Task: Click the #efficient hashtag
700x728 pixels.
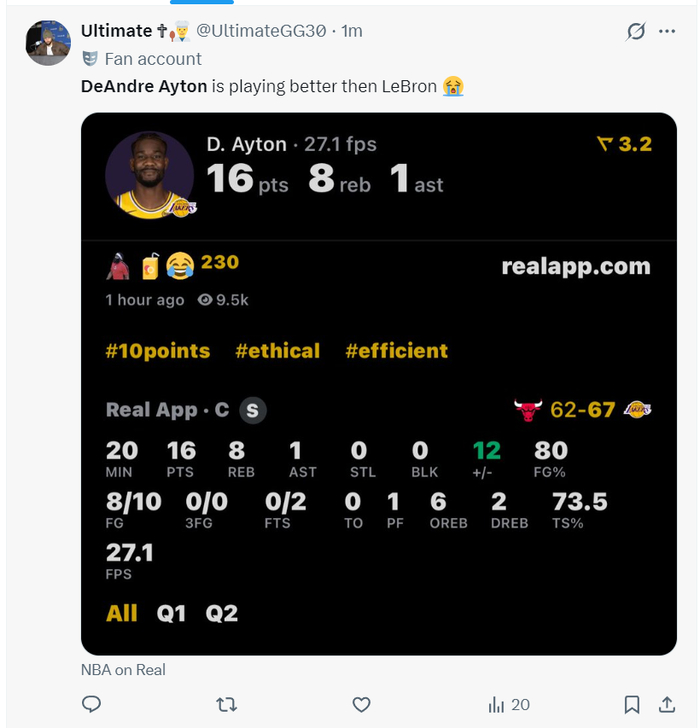Action: point(396,351)
